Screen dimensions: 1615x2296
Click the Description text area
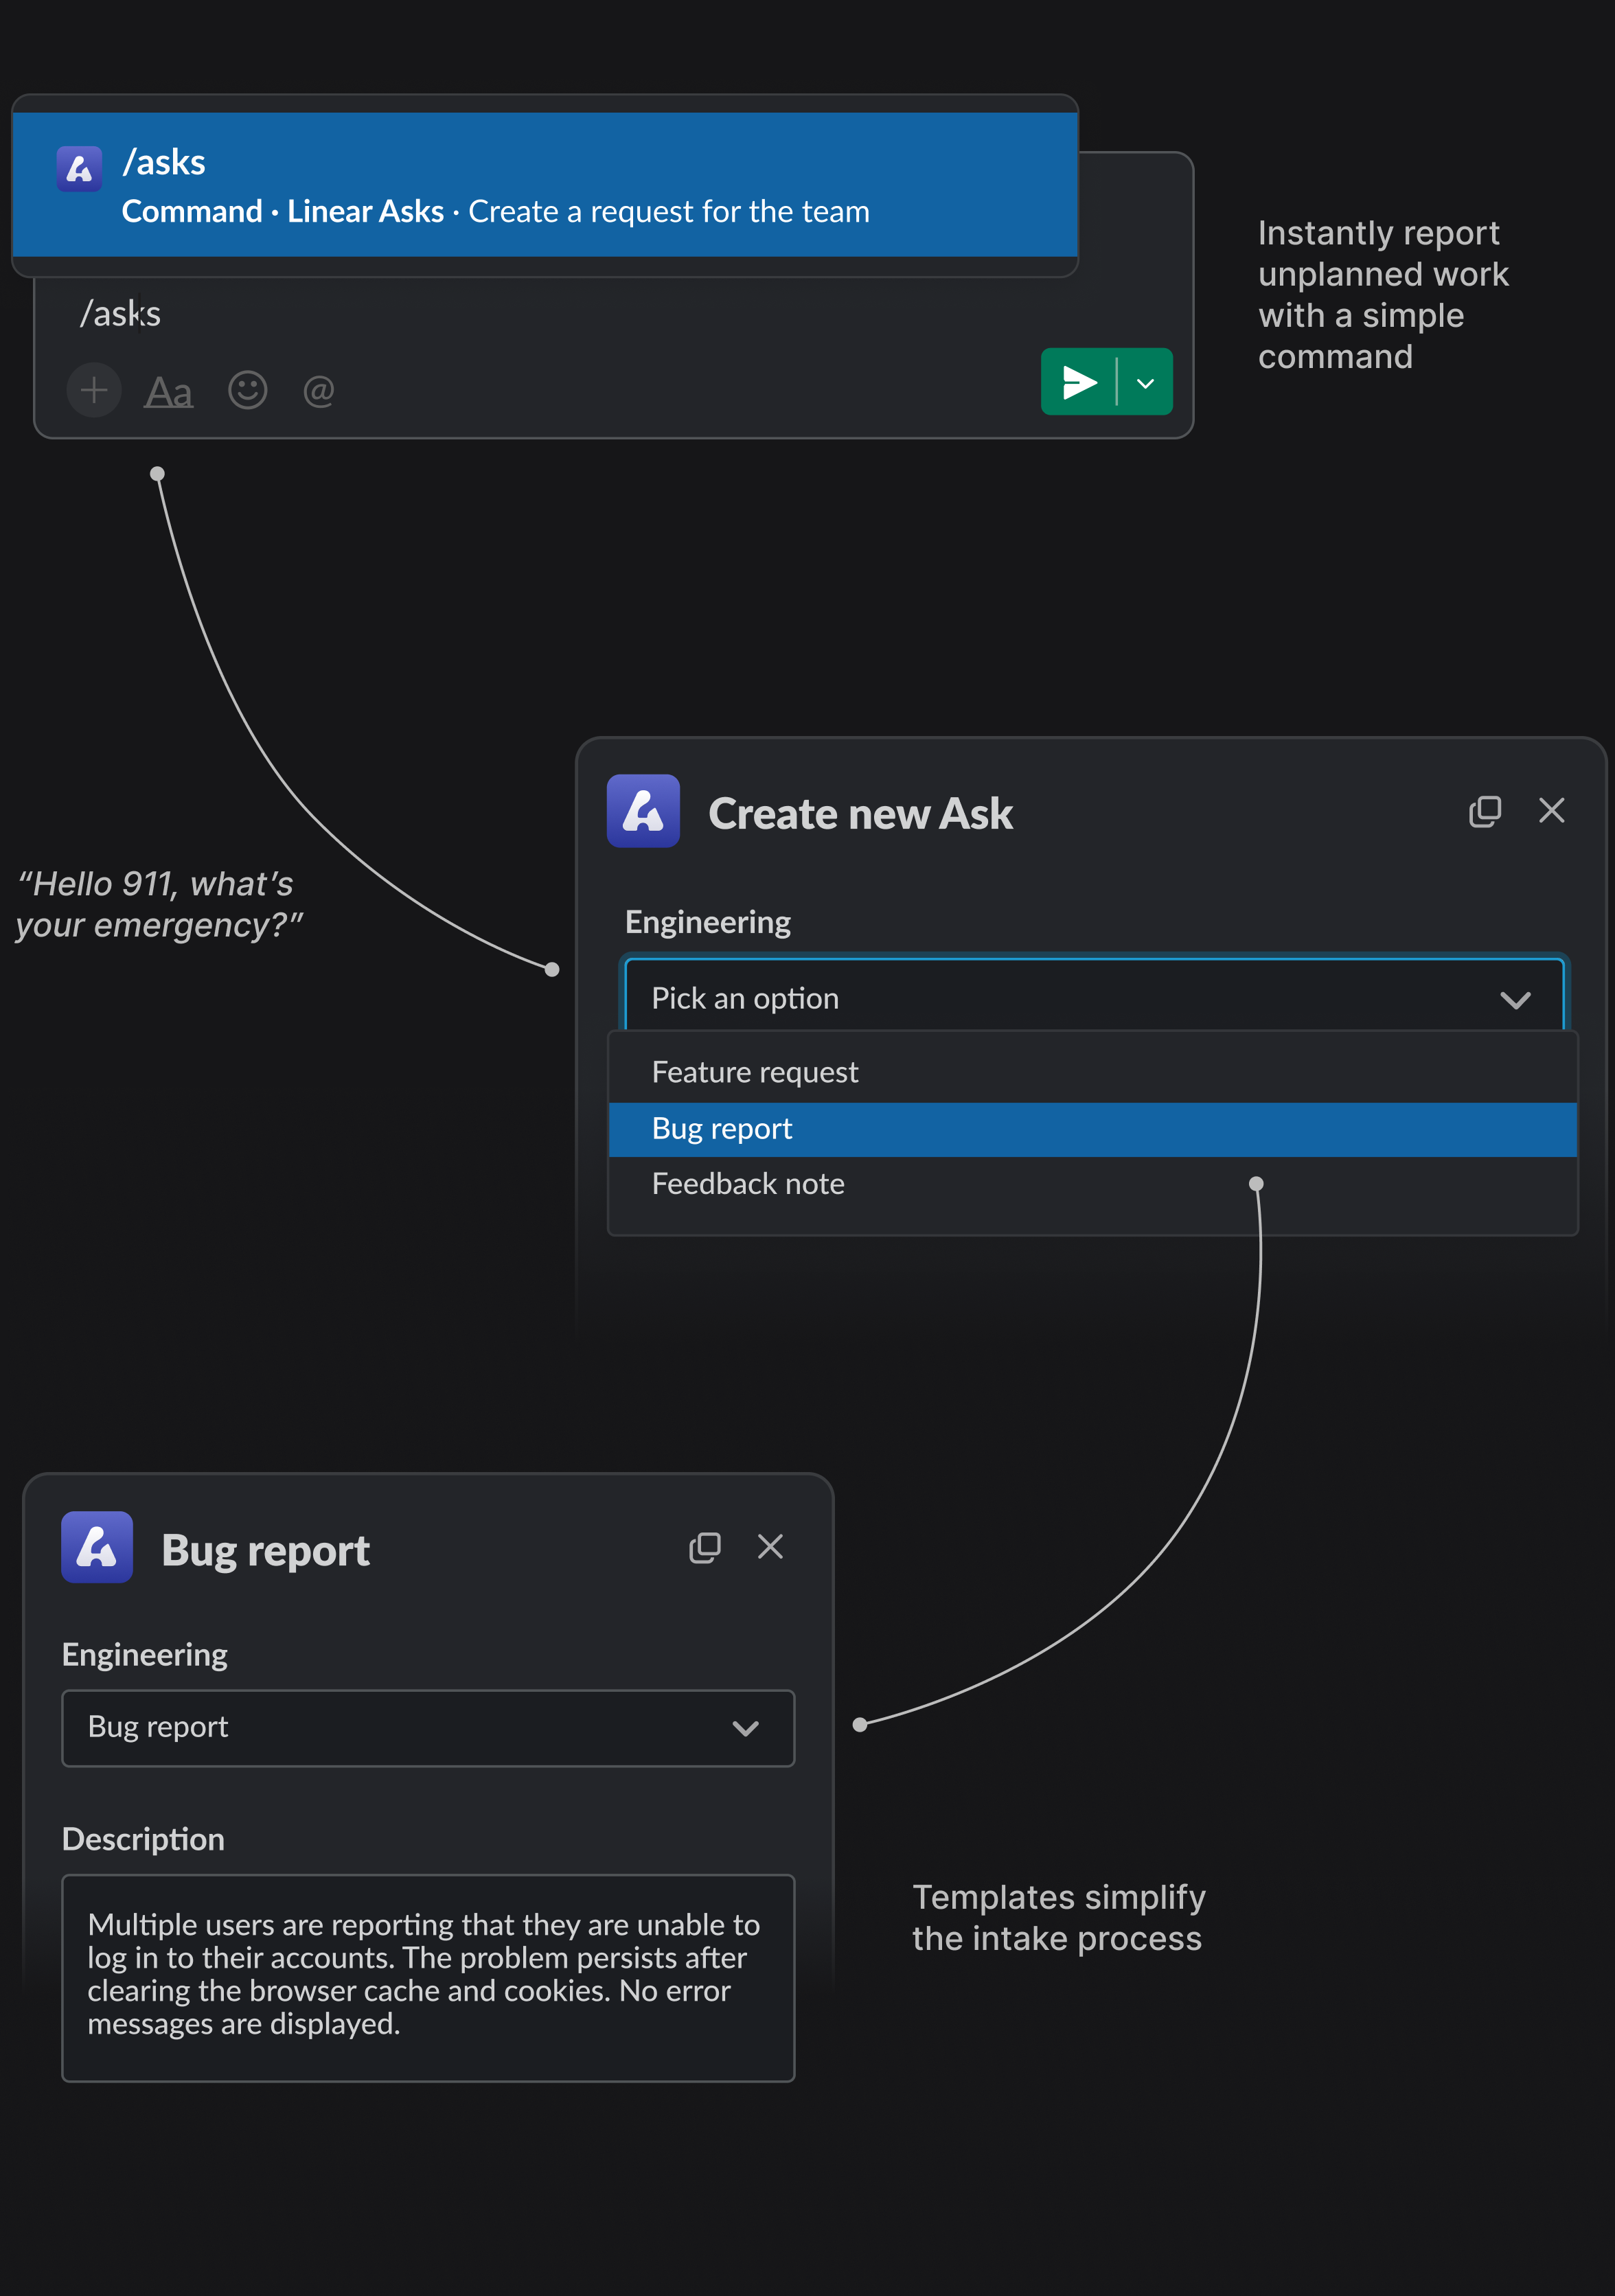428,1978
